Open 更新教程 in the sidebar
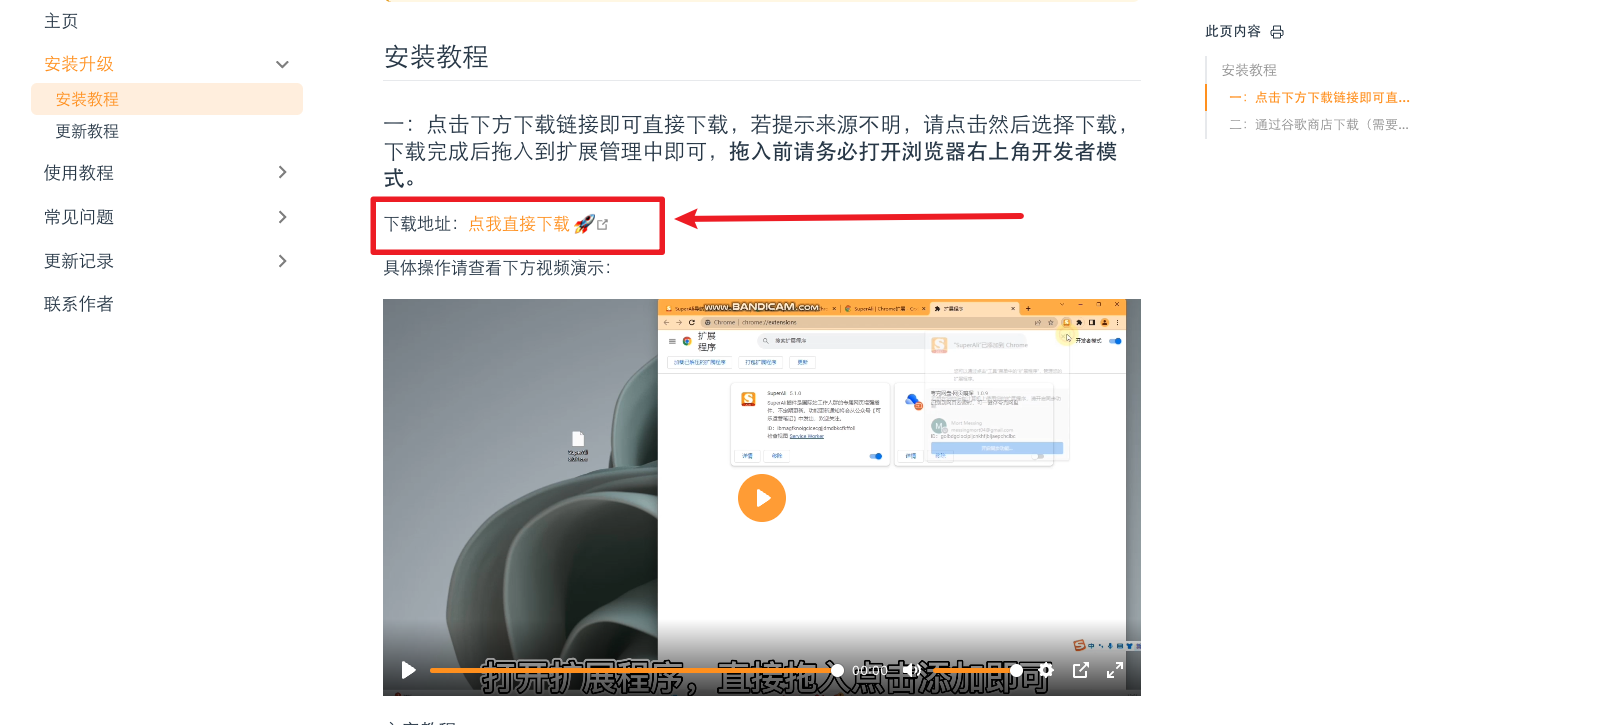 pyautogui.click(x=87, y=131)
